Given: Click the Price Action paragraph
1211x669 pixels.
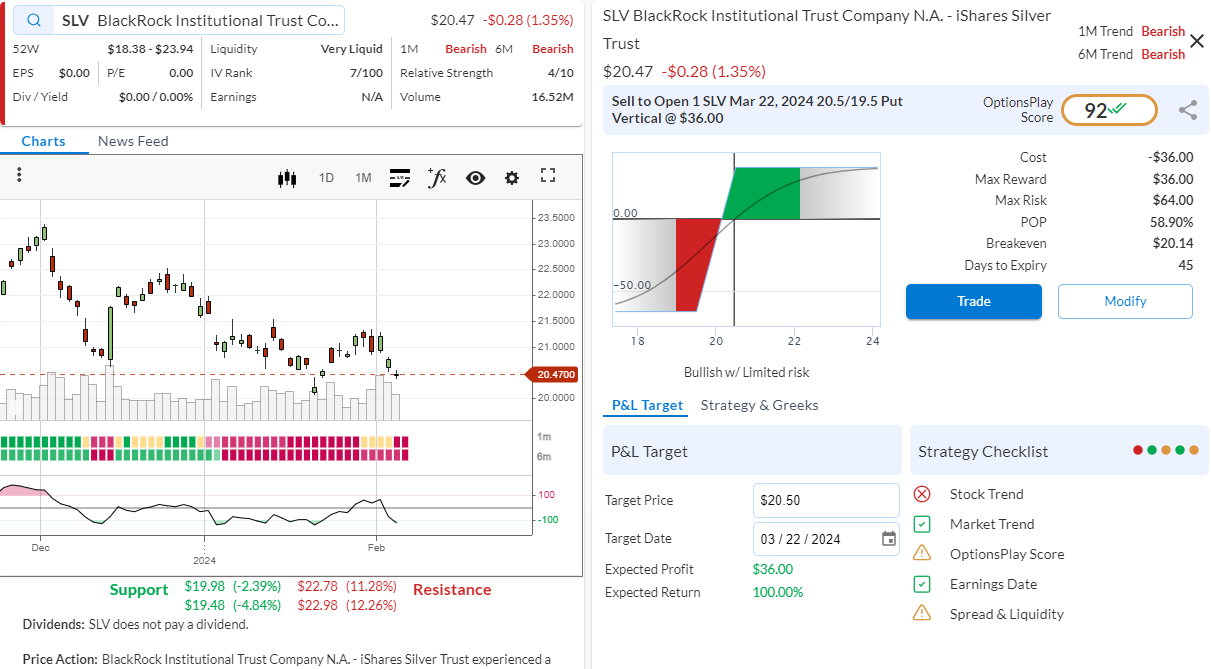Looking at the screenshot, I should (x=287, y=659).
